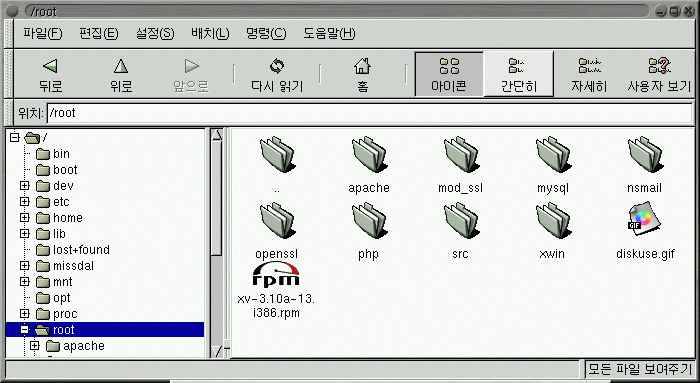Viewport: 700px width, 383px height.
Task: Expand the apache subfolder in tree
Action: (35, 346)
